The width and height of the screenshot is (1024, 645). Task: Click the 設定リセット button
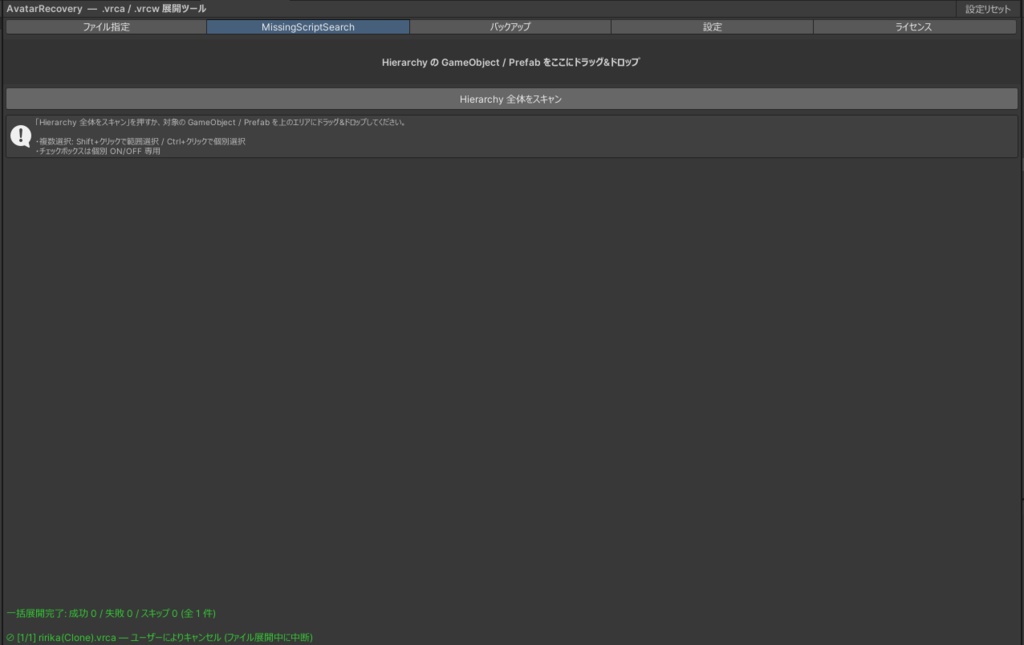tap(987, 9)
